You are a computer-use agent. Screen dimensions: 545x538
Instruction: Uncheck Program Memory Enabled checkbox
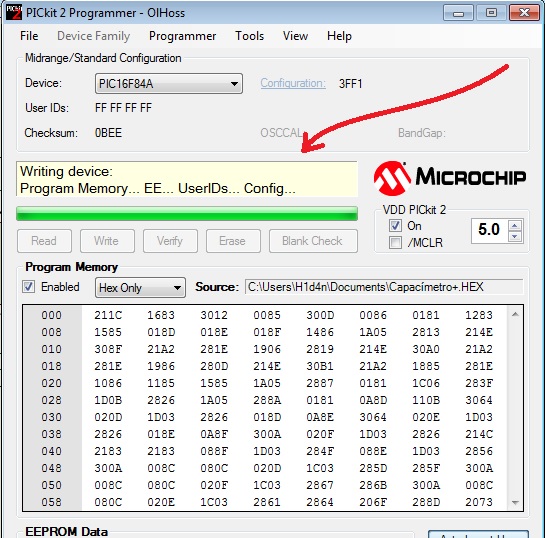click(29, 287)
